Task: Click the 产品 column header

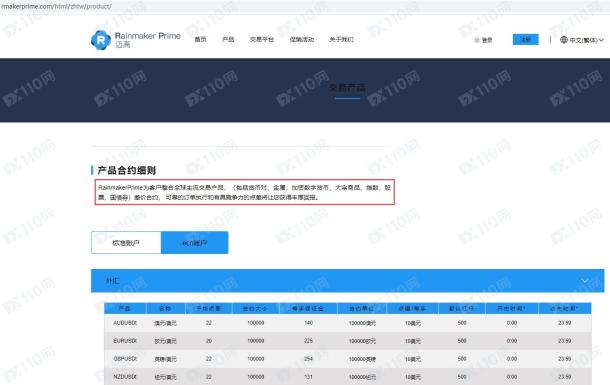Action: [x=124, y=308]
